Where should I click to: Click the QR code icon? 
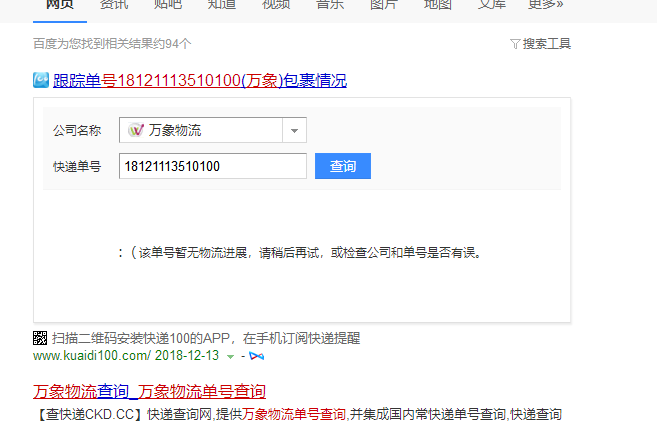[40, 338]
